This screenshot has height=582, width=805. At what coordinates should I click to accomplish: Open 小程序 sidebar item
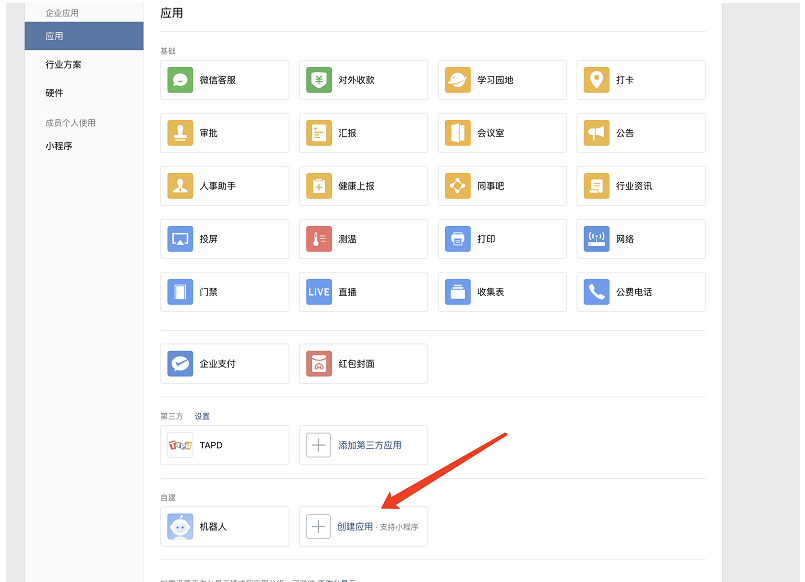click(x=59, y=146)
